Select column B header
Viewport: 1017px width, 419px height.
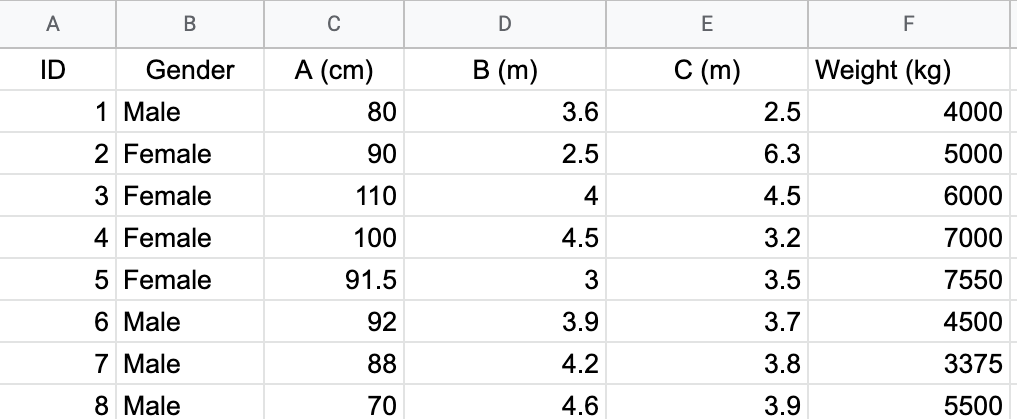tap(190, 24)
